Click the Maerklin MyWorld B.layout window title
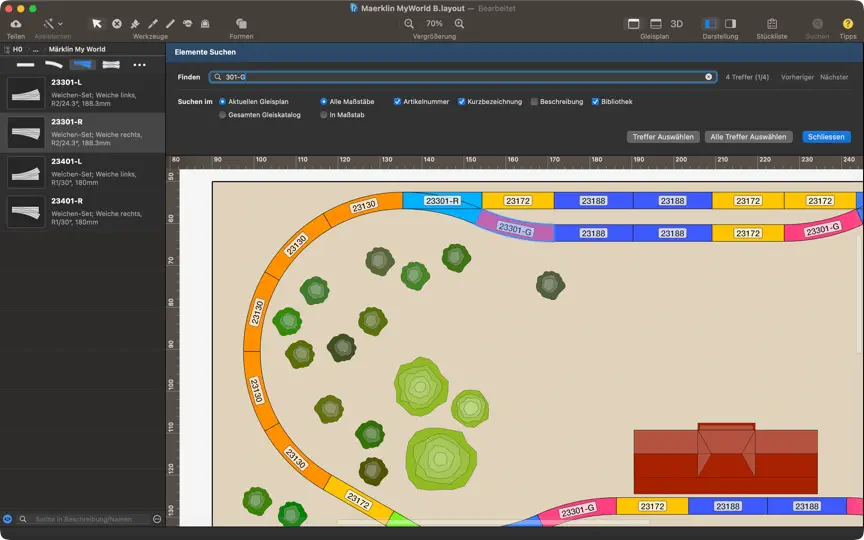Image resolution: width=864 pixels, height=540 pixels. pos(413,8)
